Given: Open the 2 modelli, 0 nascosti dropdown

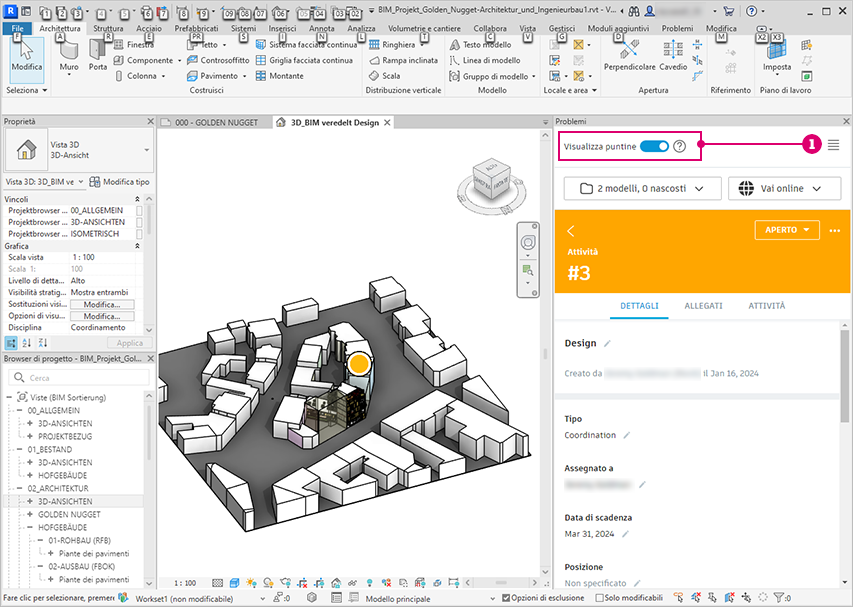Looking at the screenshot, I should [642, 189].
